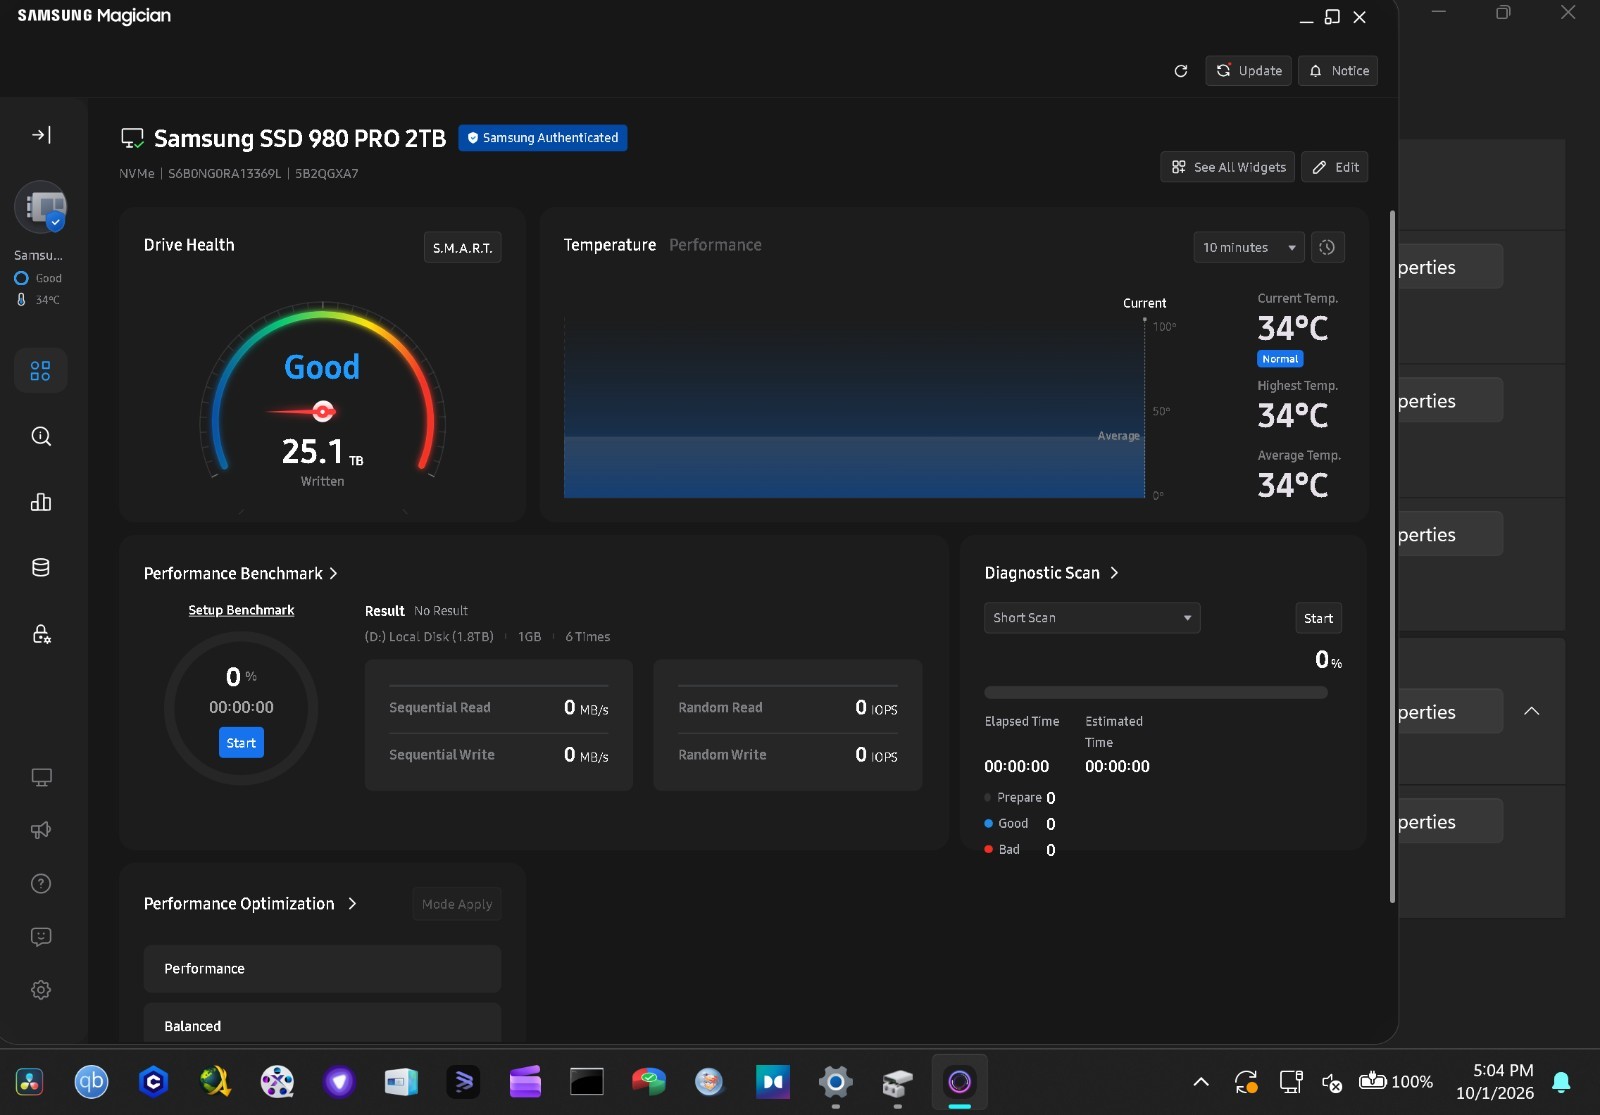
Task: Collapse the sidebar with the arrow icon
Action: pos(41,135)
